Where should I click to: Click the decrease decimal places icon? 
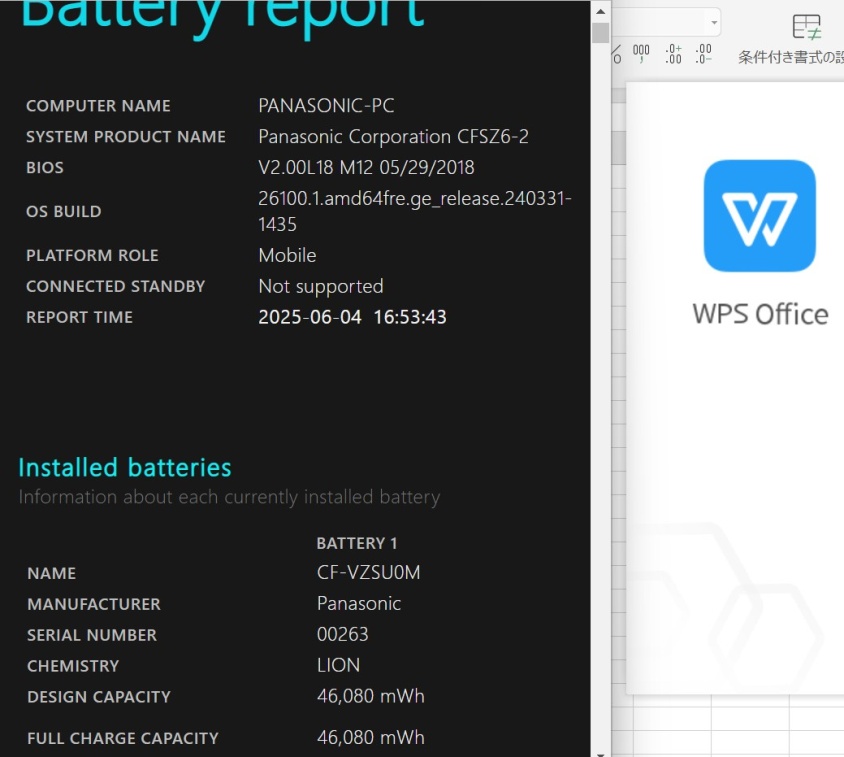tap(704, 54)
